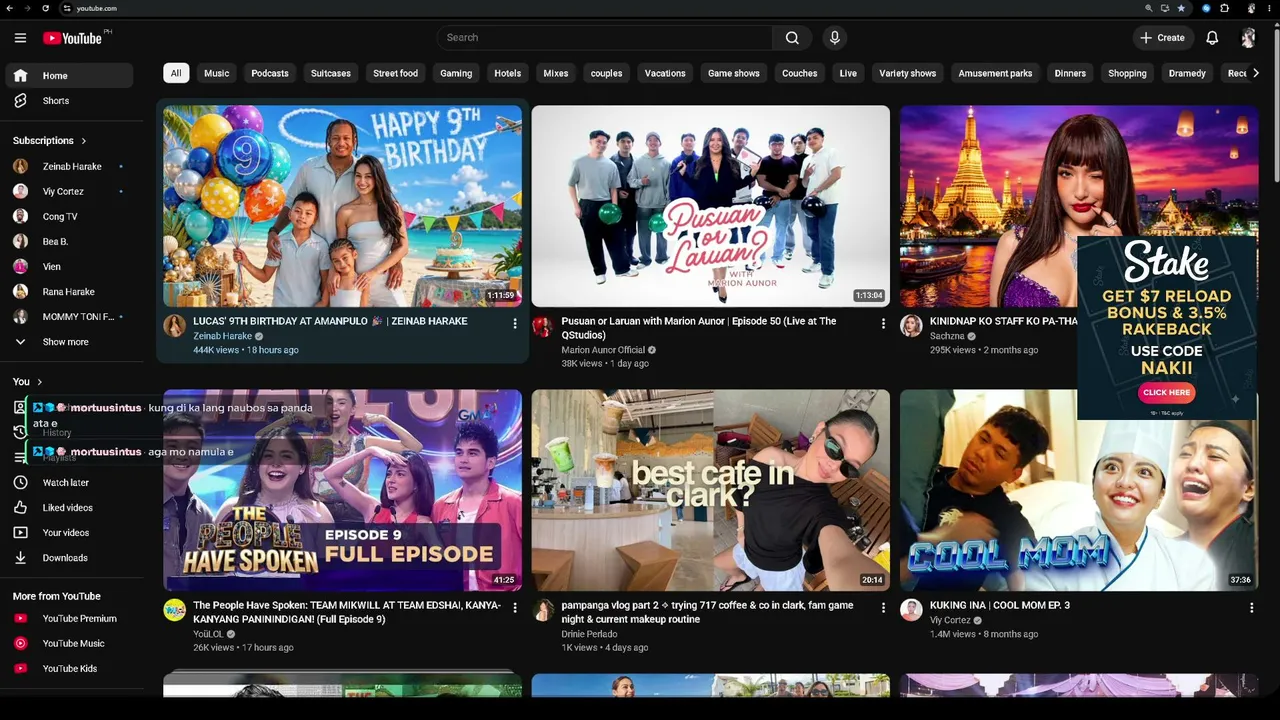Open options menu for KUKING INA video
The height and width of the screenshot is (720, 1280).
(x=1251, y=608)
